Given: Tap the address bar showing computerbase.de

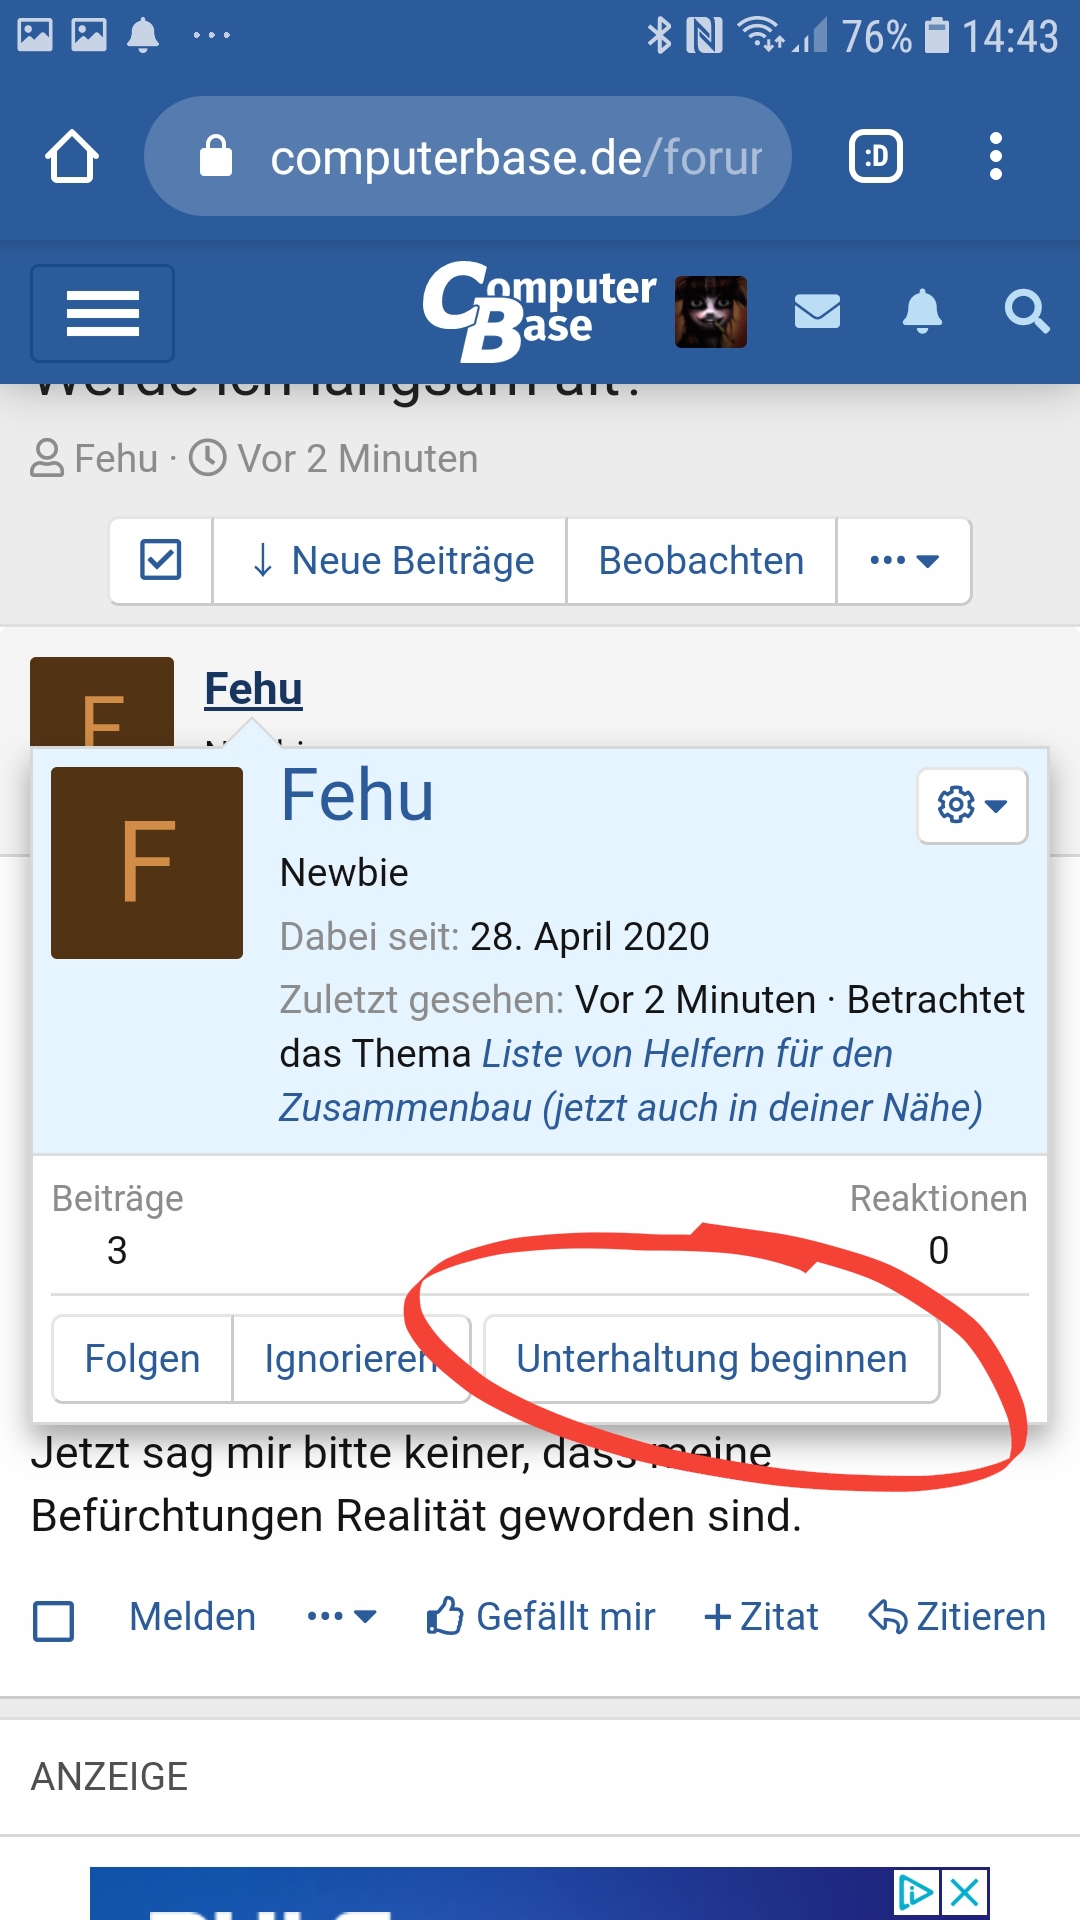Looking at the screenshot, I should 470,155.
